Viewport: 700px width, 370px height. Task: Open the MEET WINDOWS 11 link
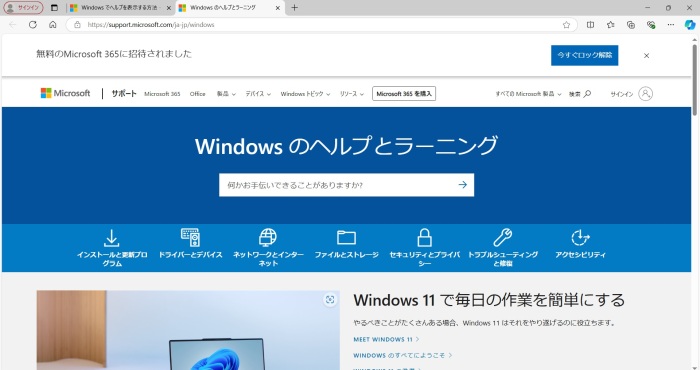[386, 339]
